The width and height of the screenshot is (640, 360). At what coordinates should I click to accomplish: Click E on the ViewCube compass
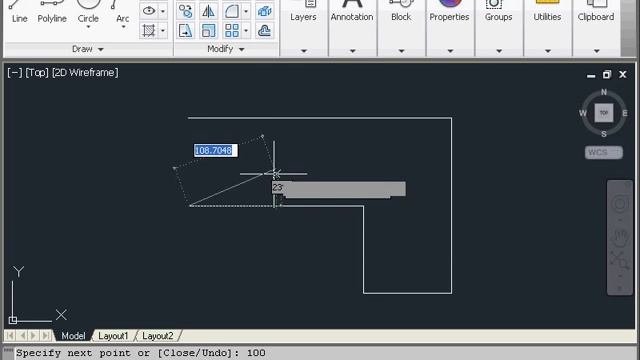624,113
